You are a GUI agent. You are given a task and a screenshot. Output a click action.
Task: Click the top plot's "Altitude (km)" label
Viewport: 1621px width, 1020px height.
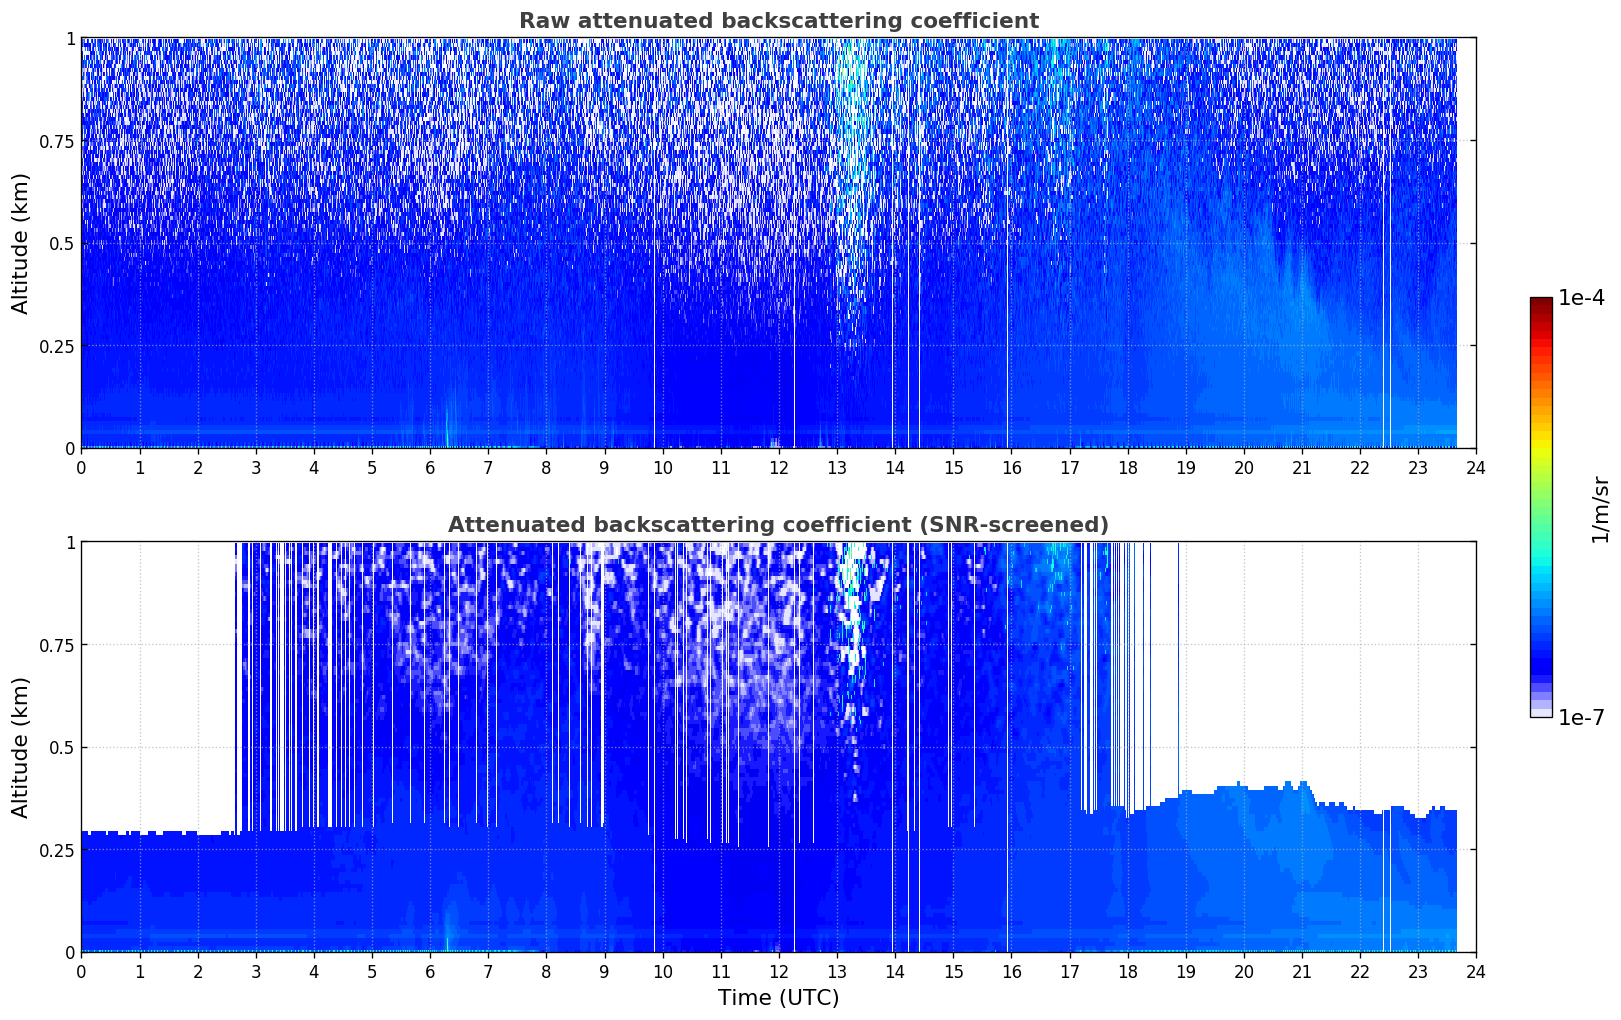[21, 243]
